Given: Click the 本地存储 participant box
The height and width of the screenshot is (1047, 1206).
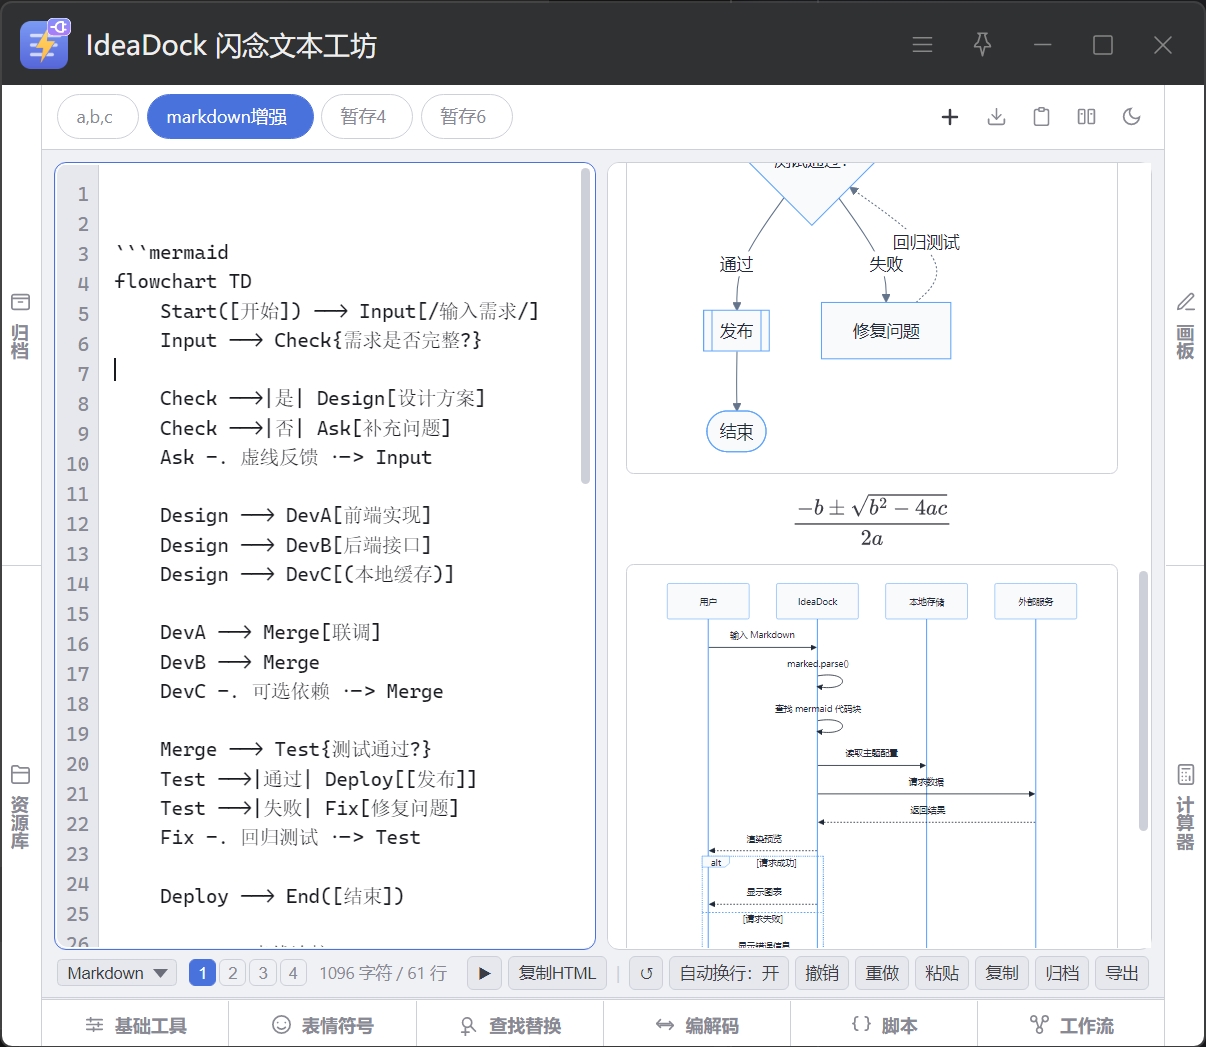Looking at the screenshot, I should [x=926, y=601].
